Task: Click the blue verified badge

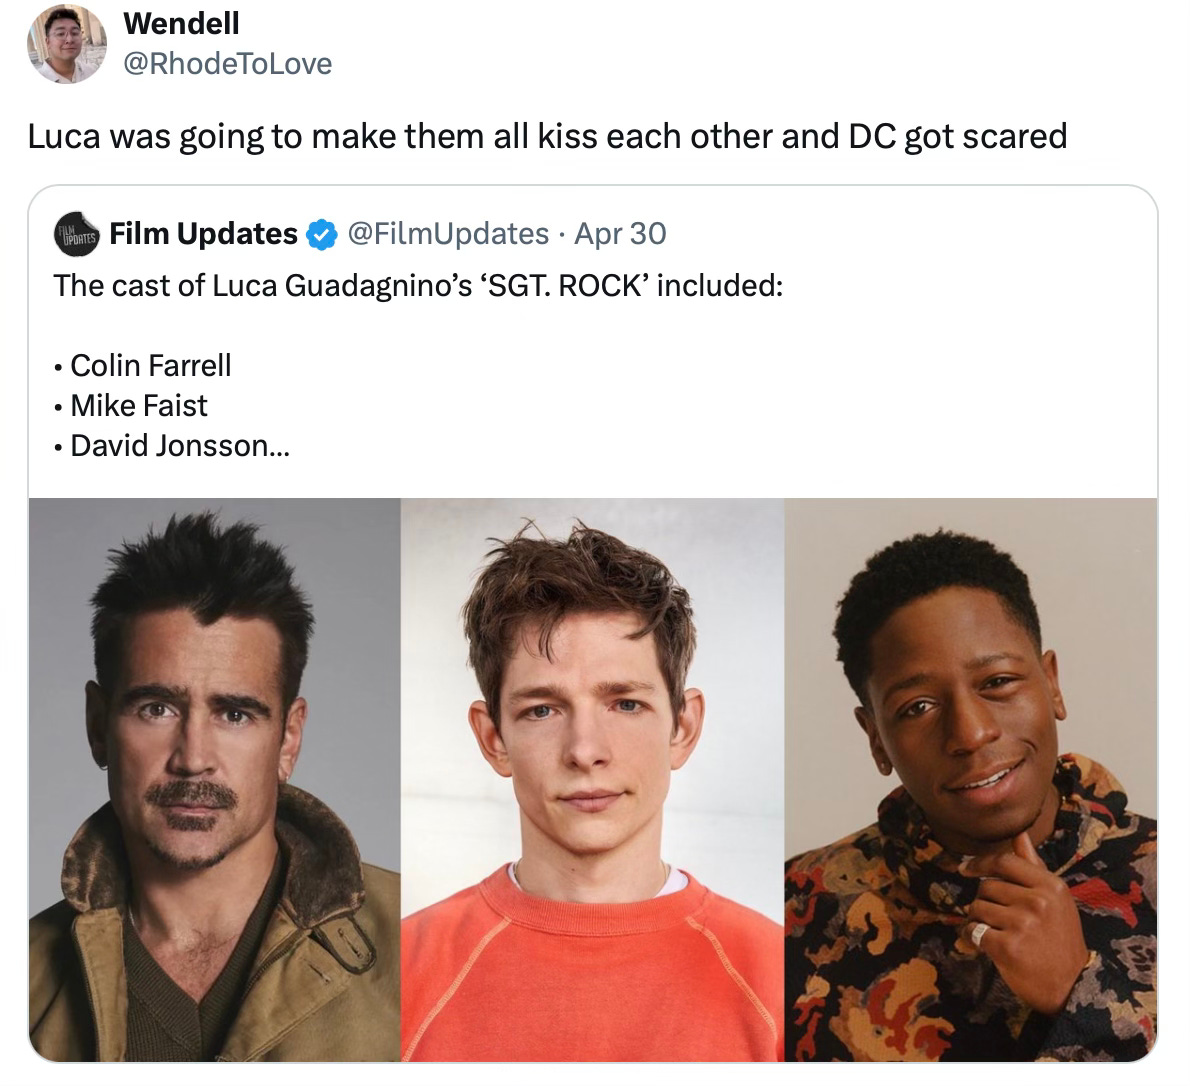Action: coord(321,235)
